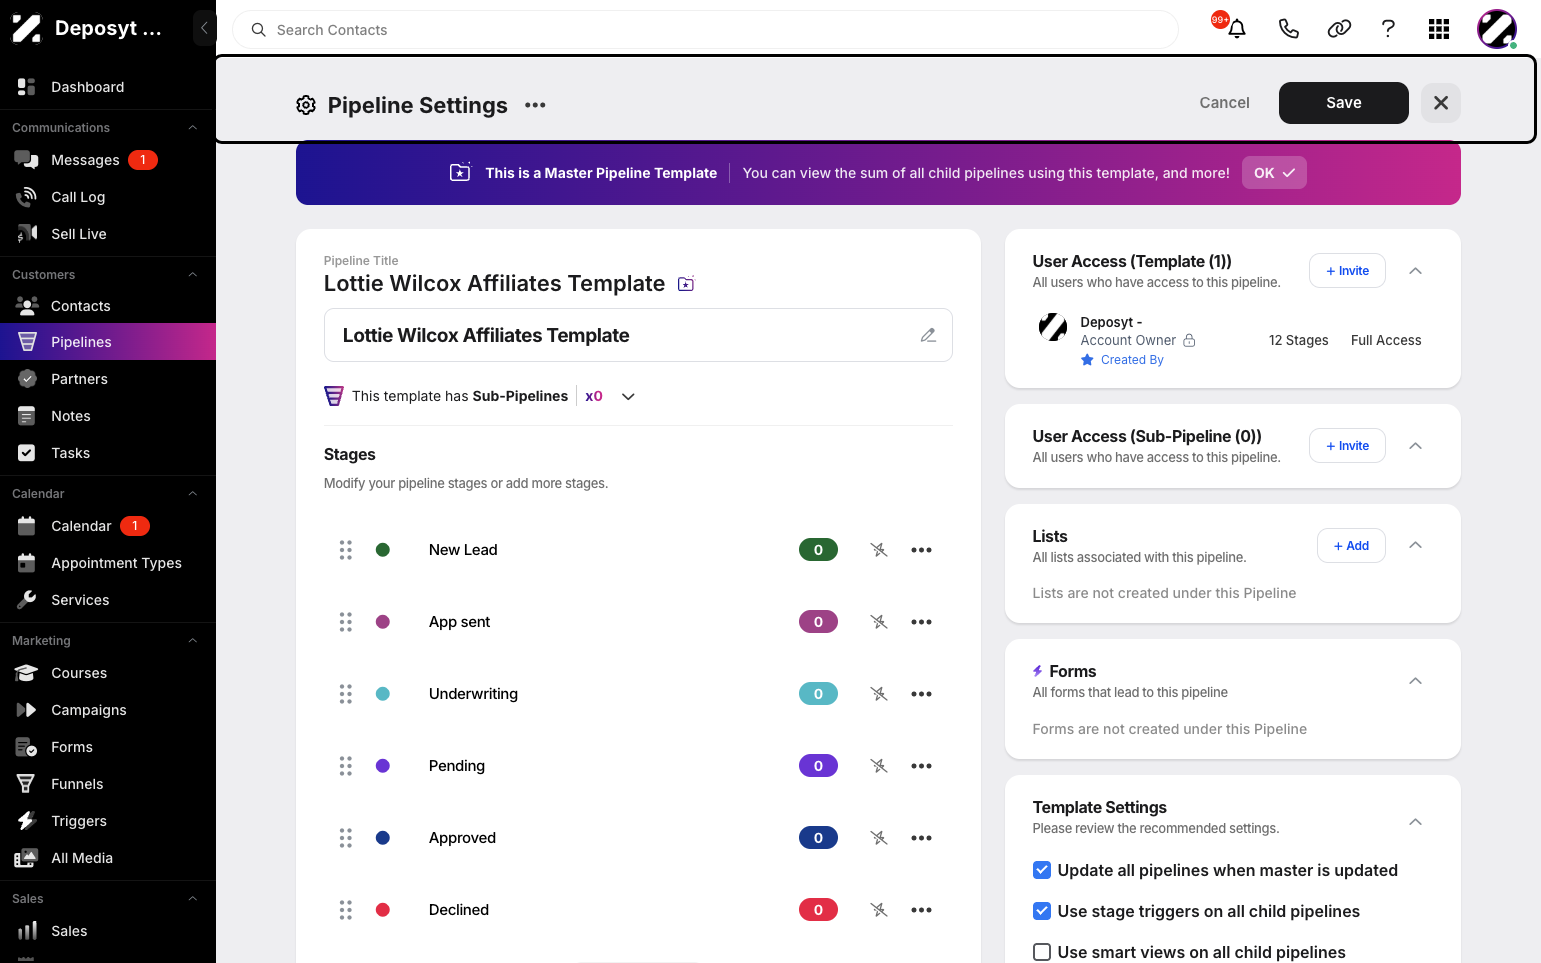1541x963 pixels.
Task: Click the Save button
Action: point(1343,103)
